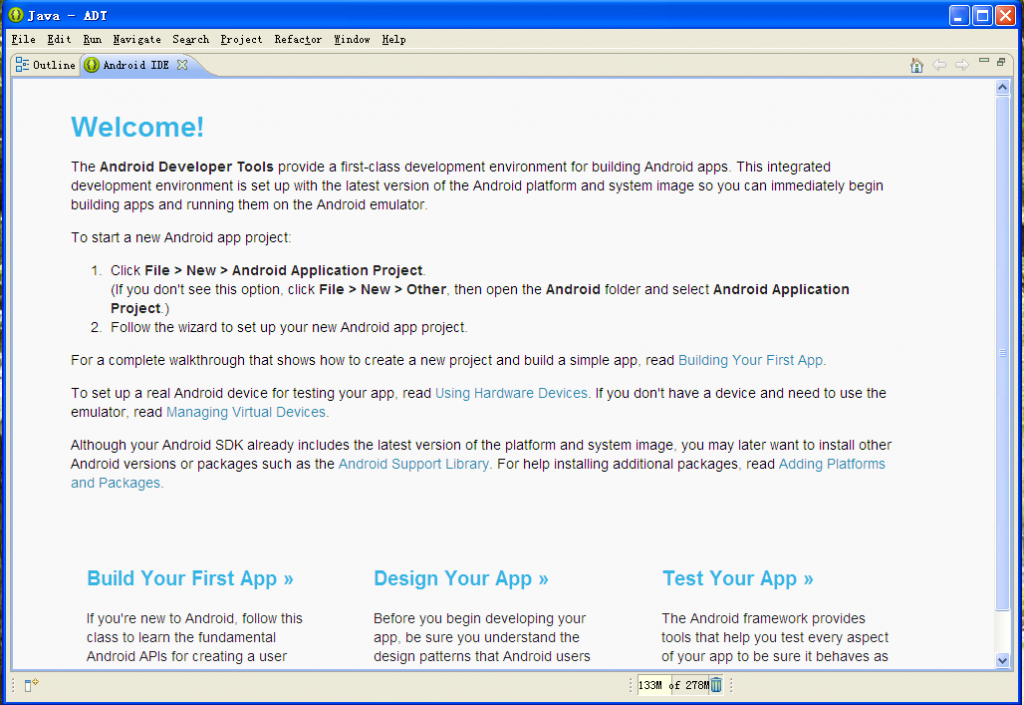Screen dimensions: 1024x705
Task: Click the back navigation arrow
Action: pos(939,65)
